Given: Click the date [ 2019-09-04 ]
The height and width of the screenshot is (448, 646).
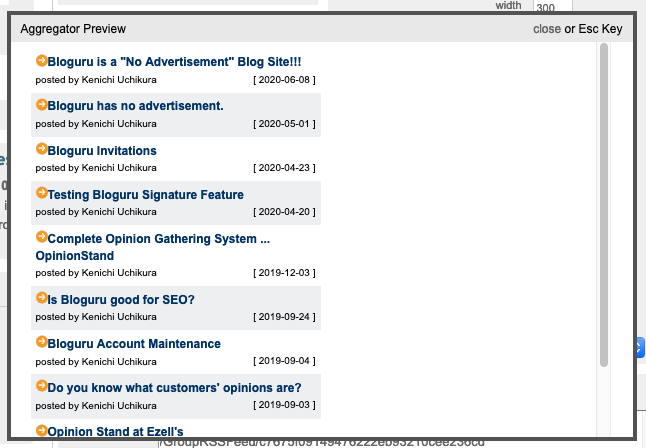Looking at the screenshot, I should click(284, 361).
